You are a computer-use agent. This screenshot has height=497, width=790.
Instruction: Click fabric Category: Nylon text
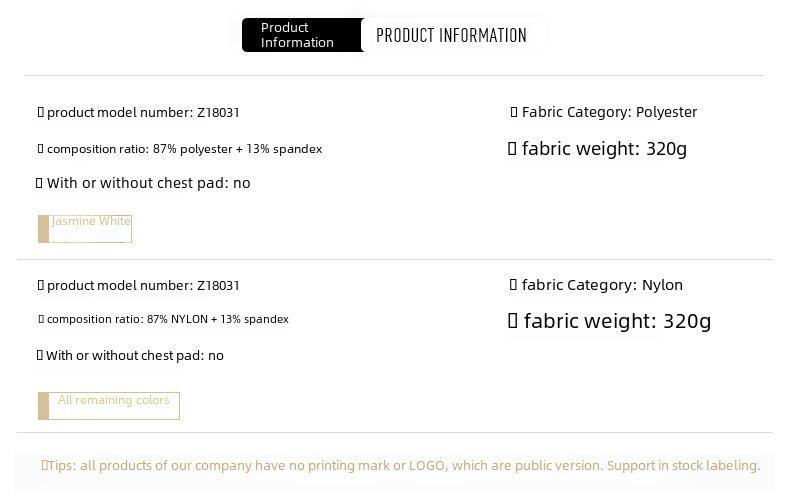(602, 285)
